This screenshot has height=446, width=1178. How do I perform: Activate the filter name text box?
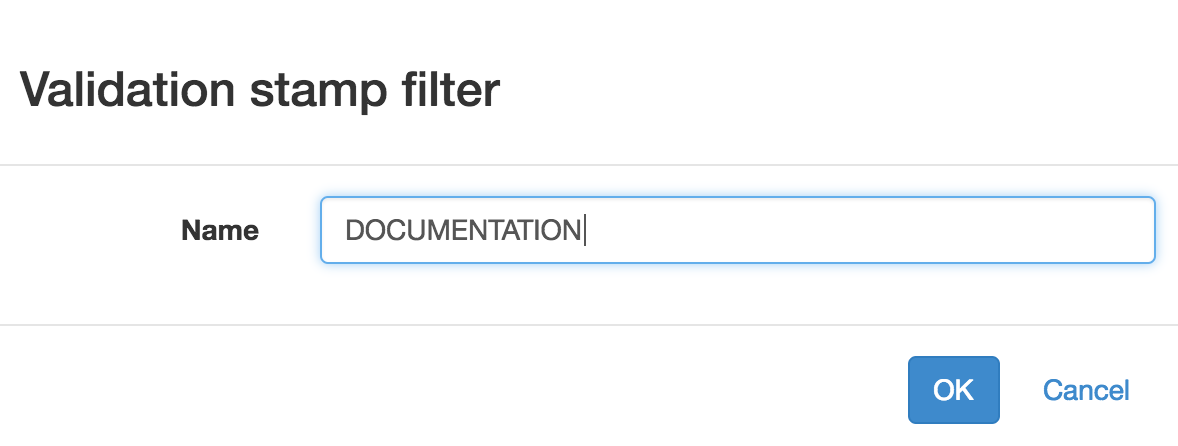click(737, 230)
